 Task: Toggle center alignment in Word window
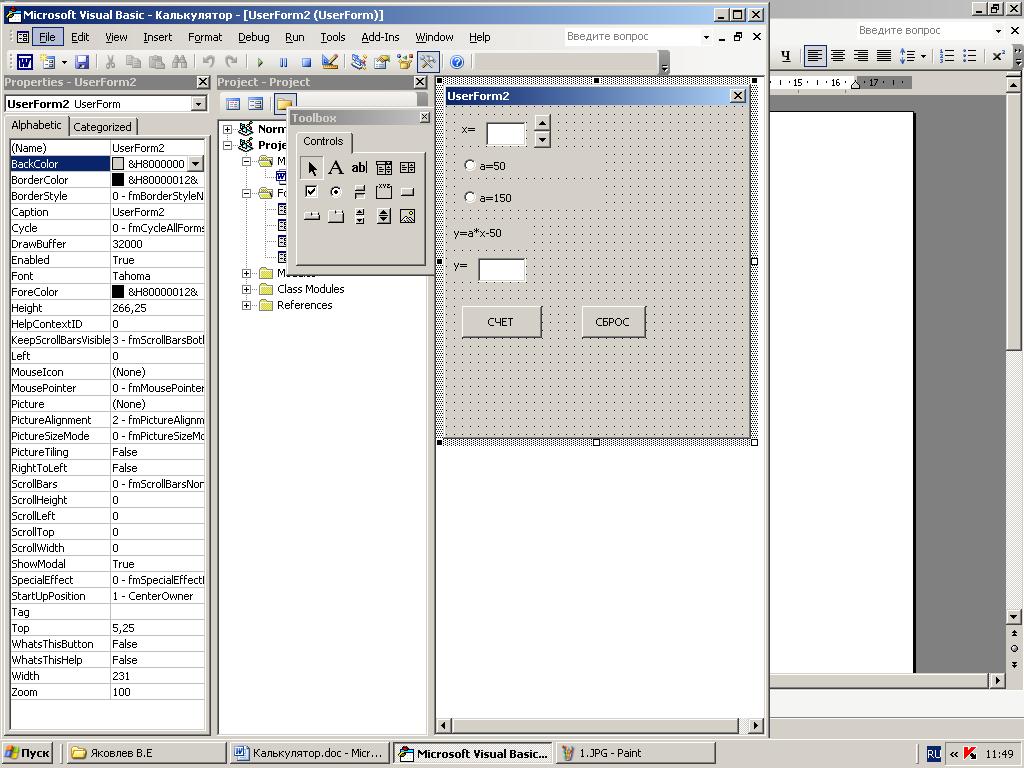tap(838, 56)
